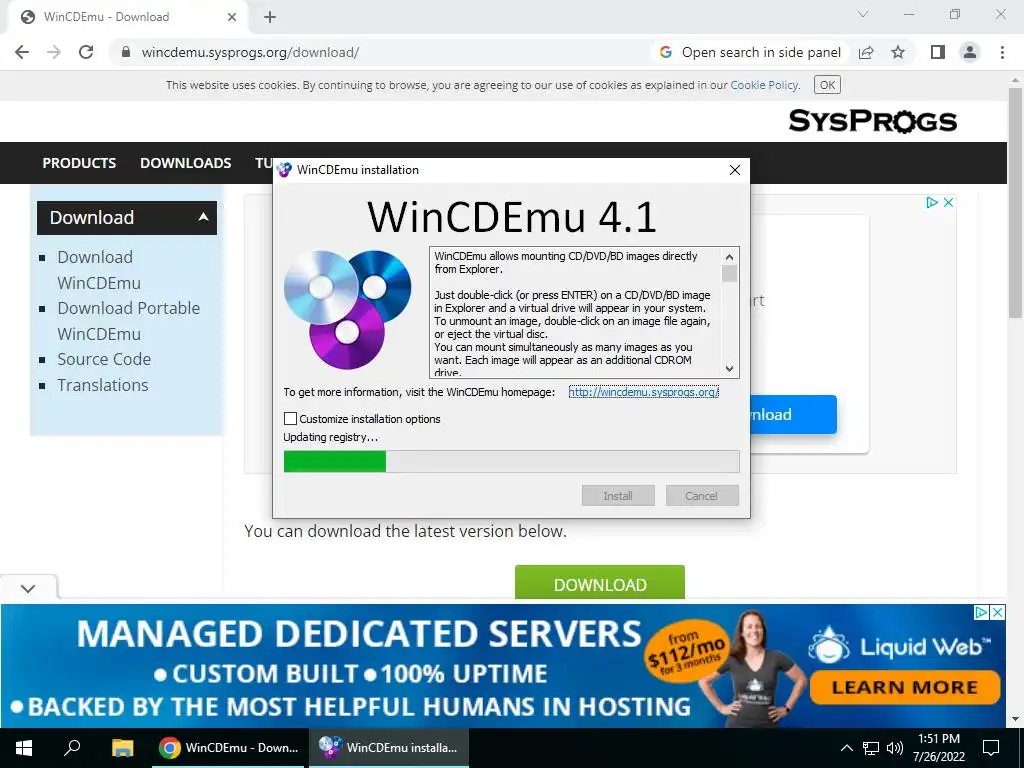Click the browser forward arrow
The height and width of the screenshot is (768, 1024).
tap(54, 52)
